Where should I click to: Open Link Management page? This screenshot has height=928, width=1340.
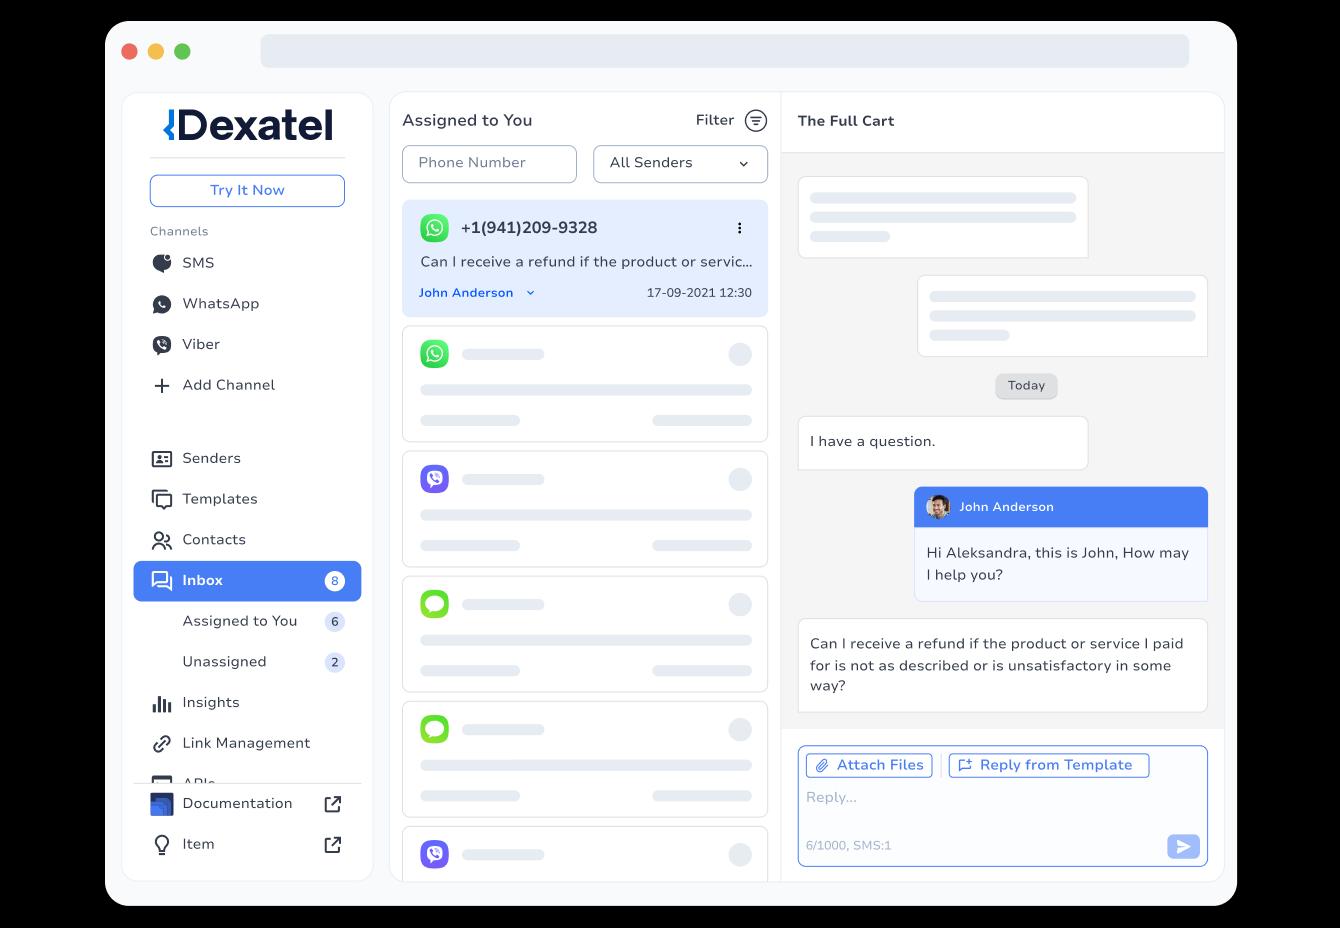coord(247,743)
